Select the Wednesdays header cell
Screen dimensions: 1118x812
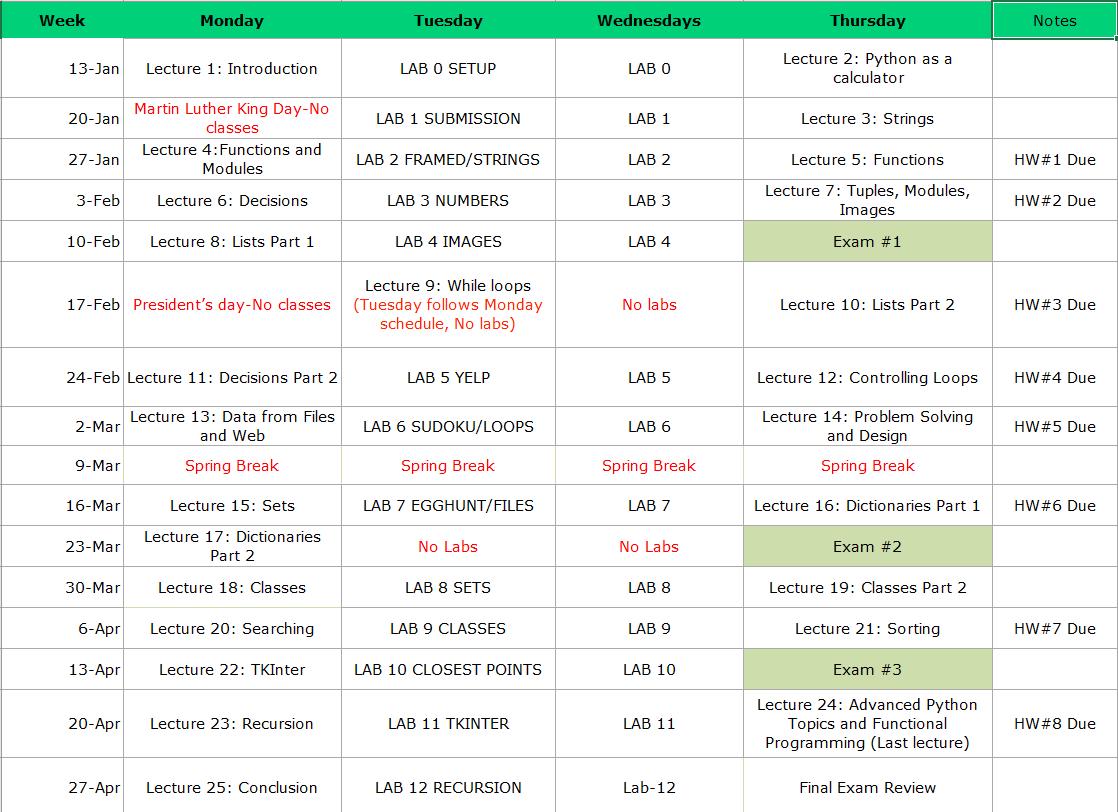pyautogui.click(x=650, y=21)
